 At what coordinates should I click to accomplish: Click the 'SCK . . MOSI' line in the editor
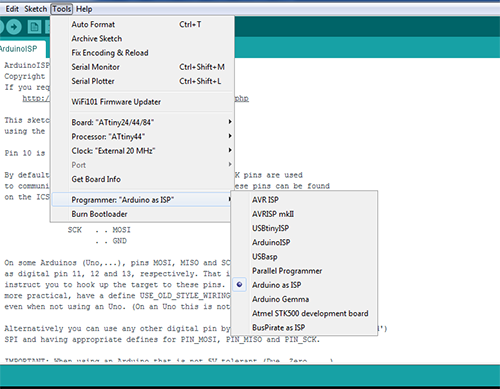point(99,230)
